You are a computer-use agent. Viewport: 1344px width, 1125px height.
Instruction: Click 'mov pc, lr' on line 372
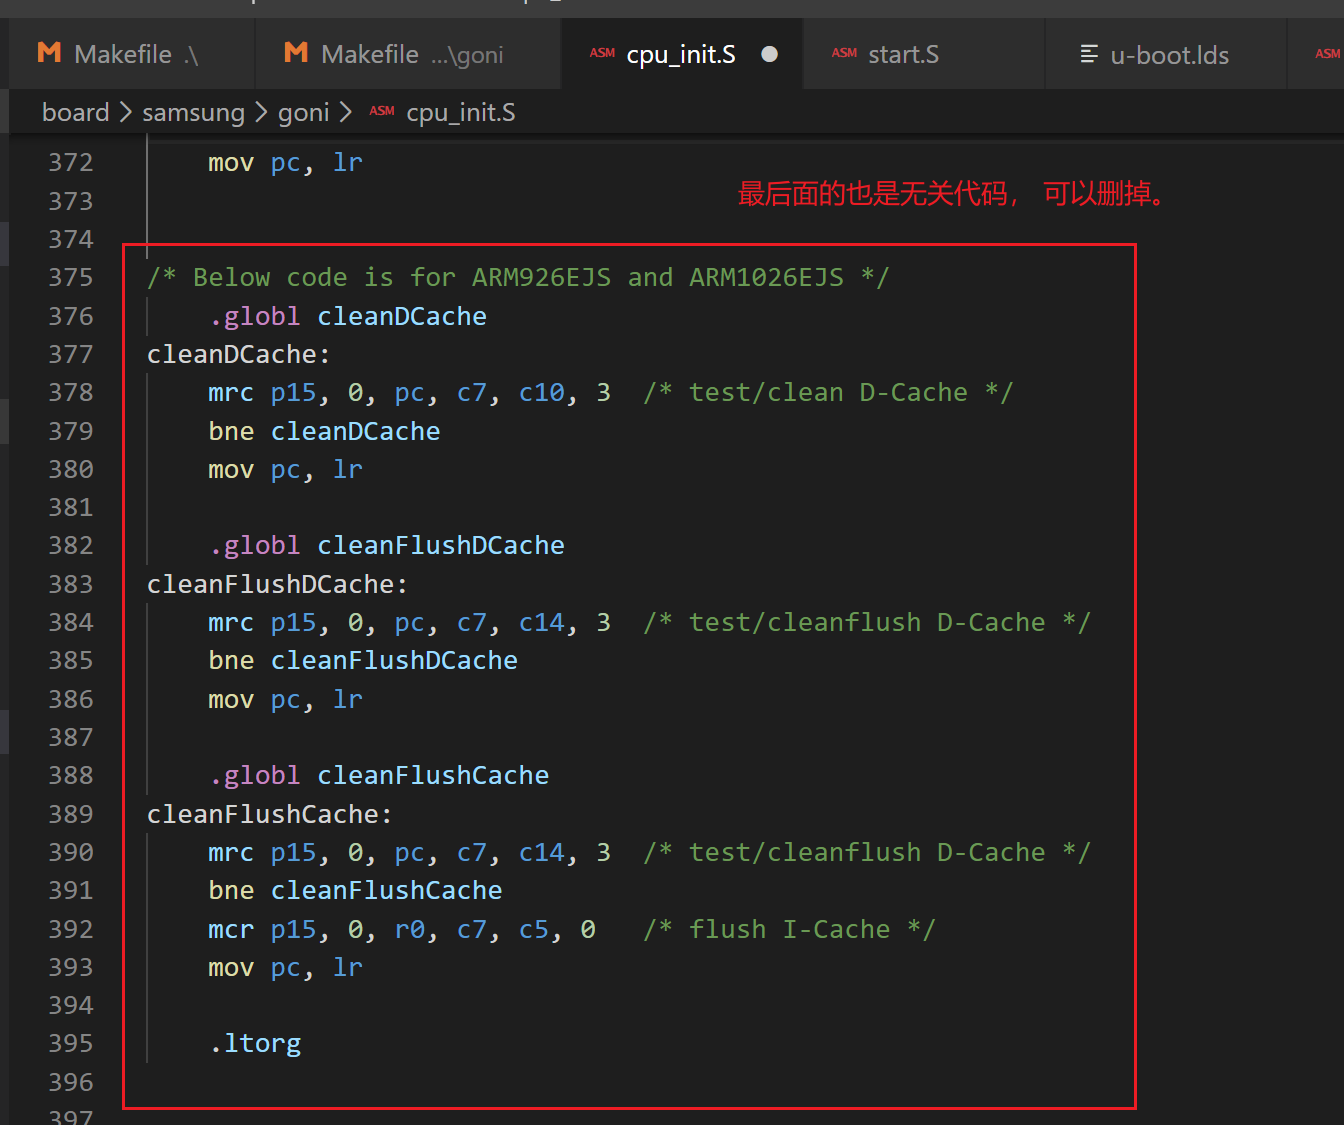click(285, 162)
